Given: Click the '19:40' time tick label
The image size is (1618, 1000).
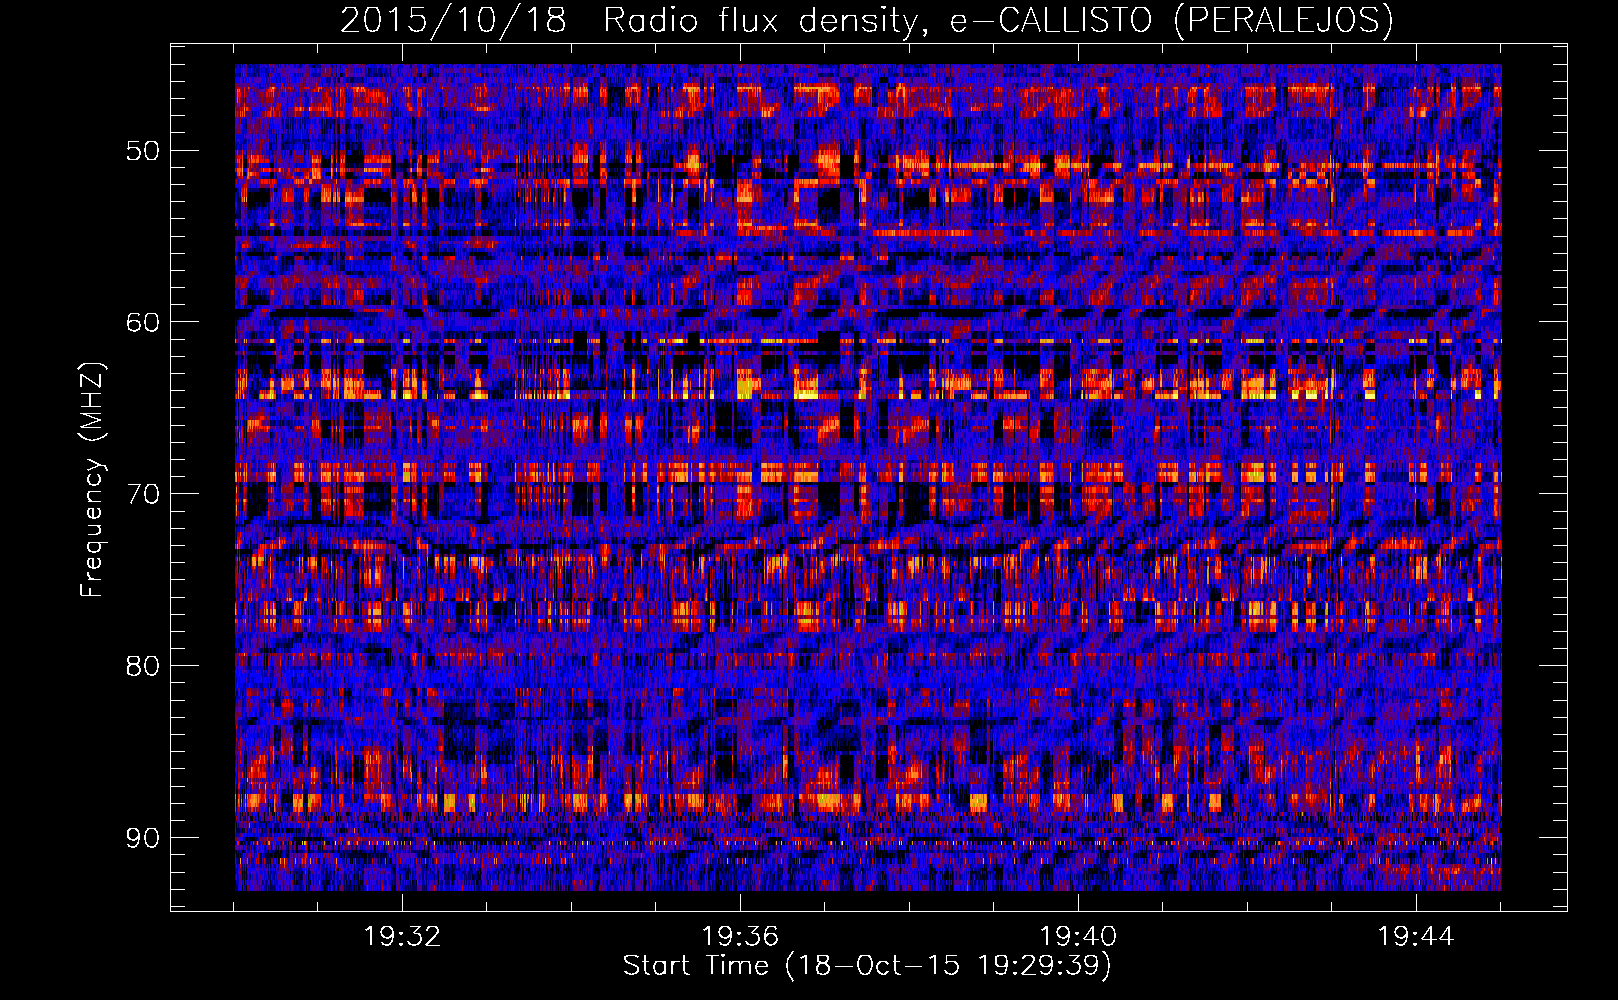Looking at the screenshot, I should coord(1078,937).
